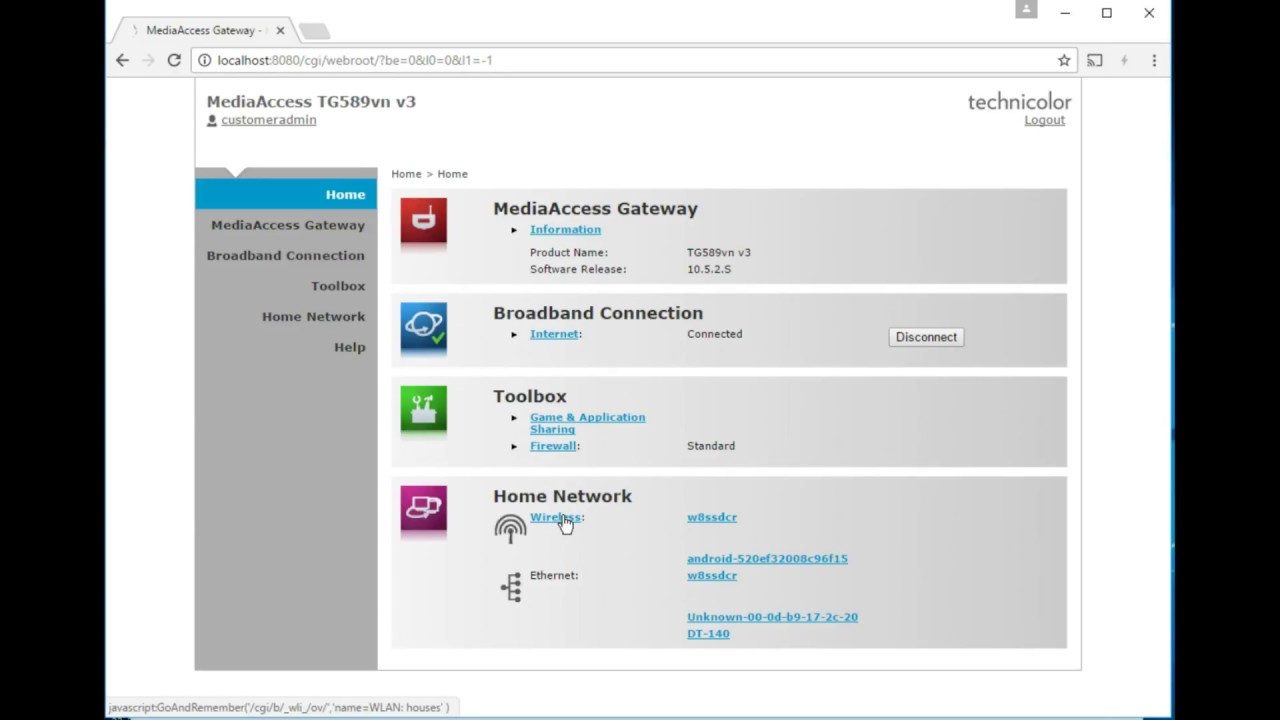Click the 'TG589vn v3' product name value
Viewport: 1280px width, 720px height.
[719, 253]
